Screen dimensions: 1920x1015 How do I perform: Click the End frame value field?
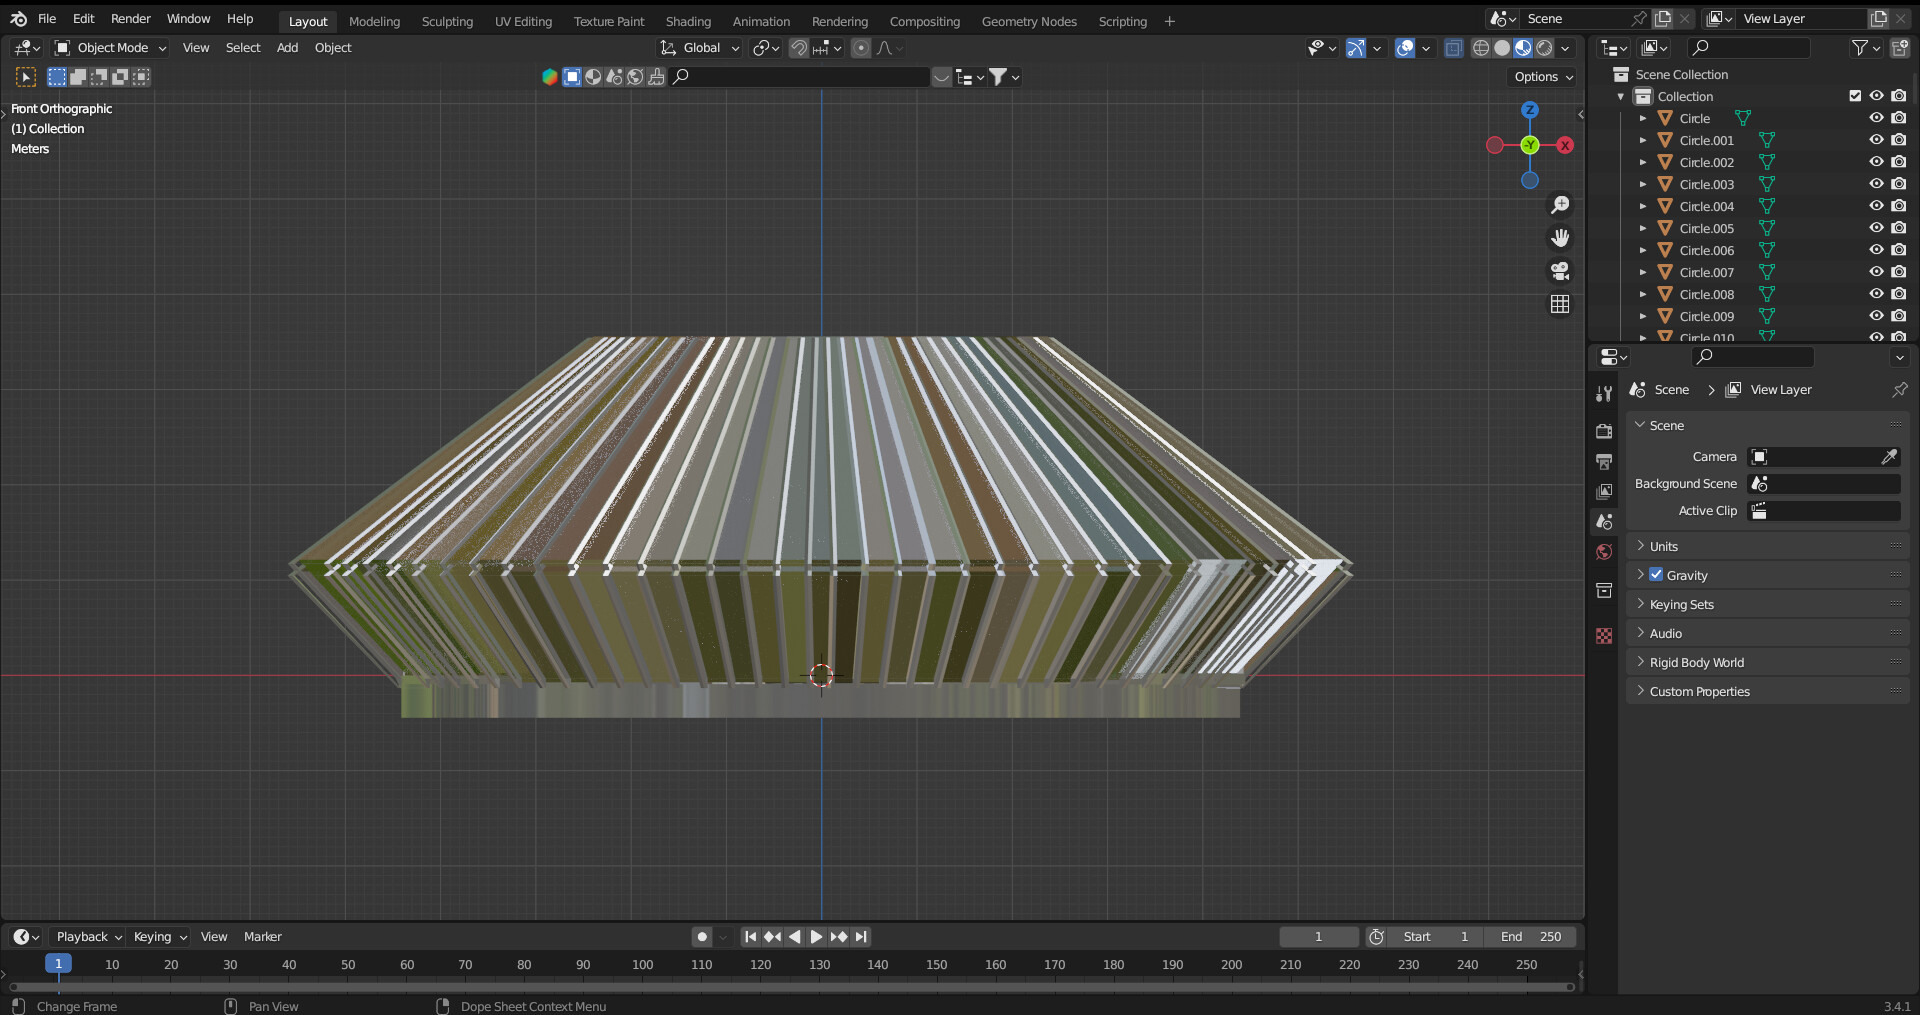click(1530, 937)
